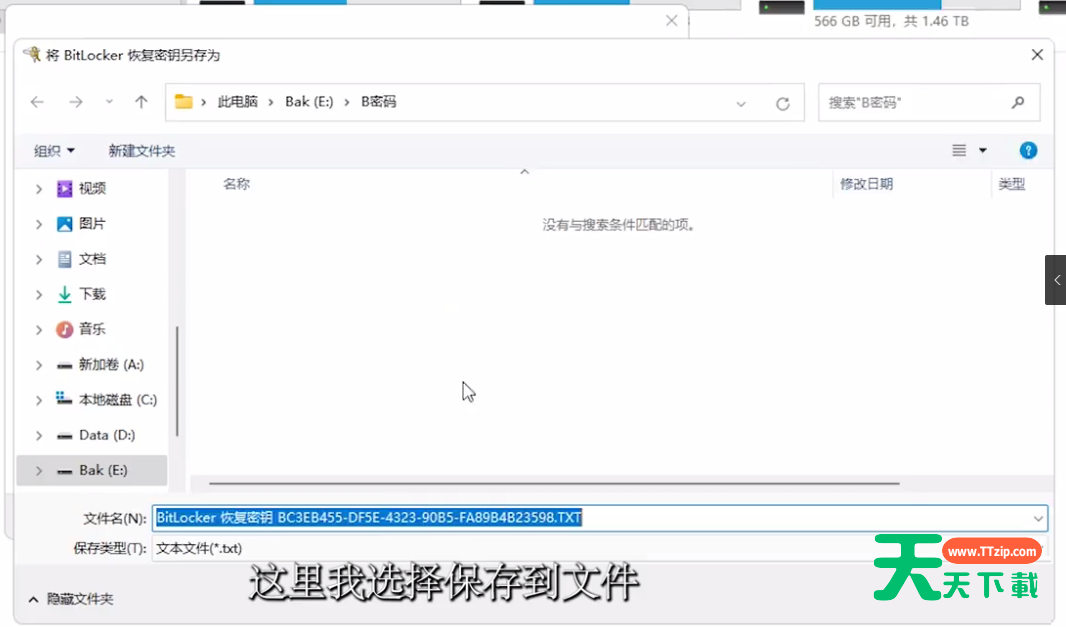Screen dimensions: 1066x627
Task: Expand the Data (D:) drive chevron
Action: (x=38, y=434)
